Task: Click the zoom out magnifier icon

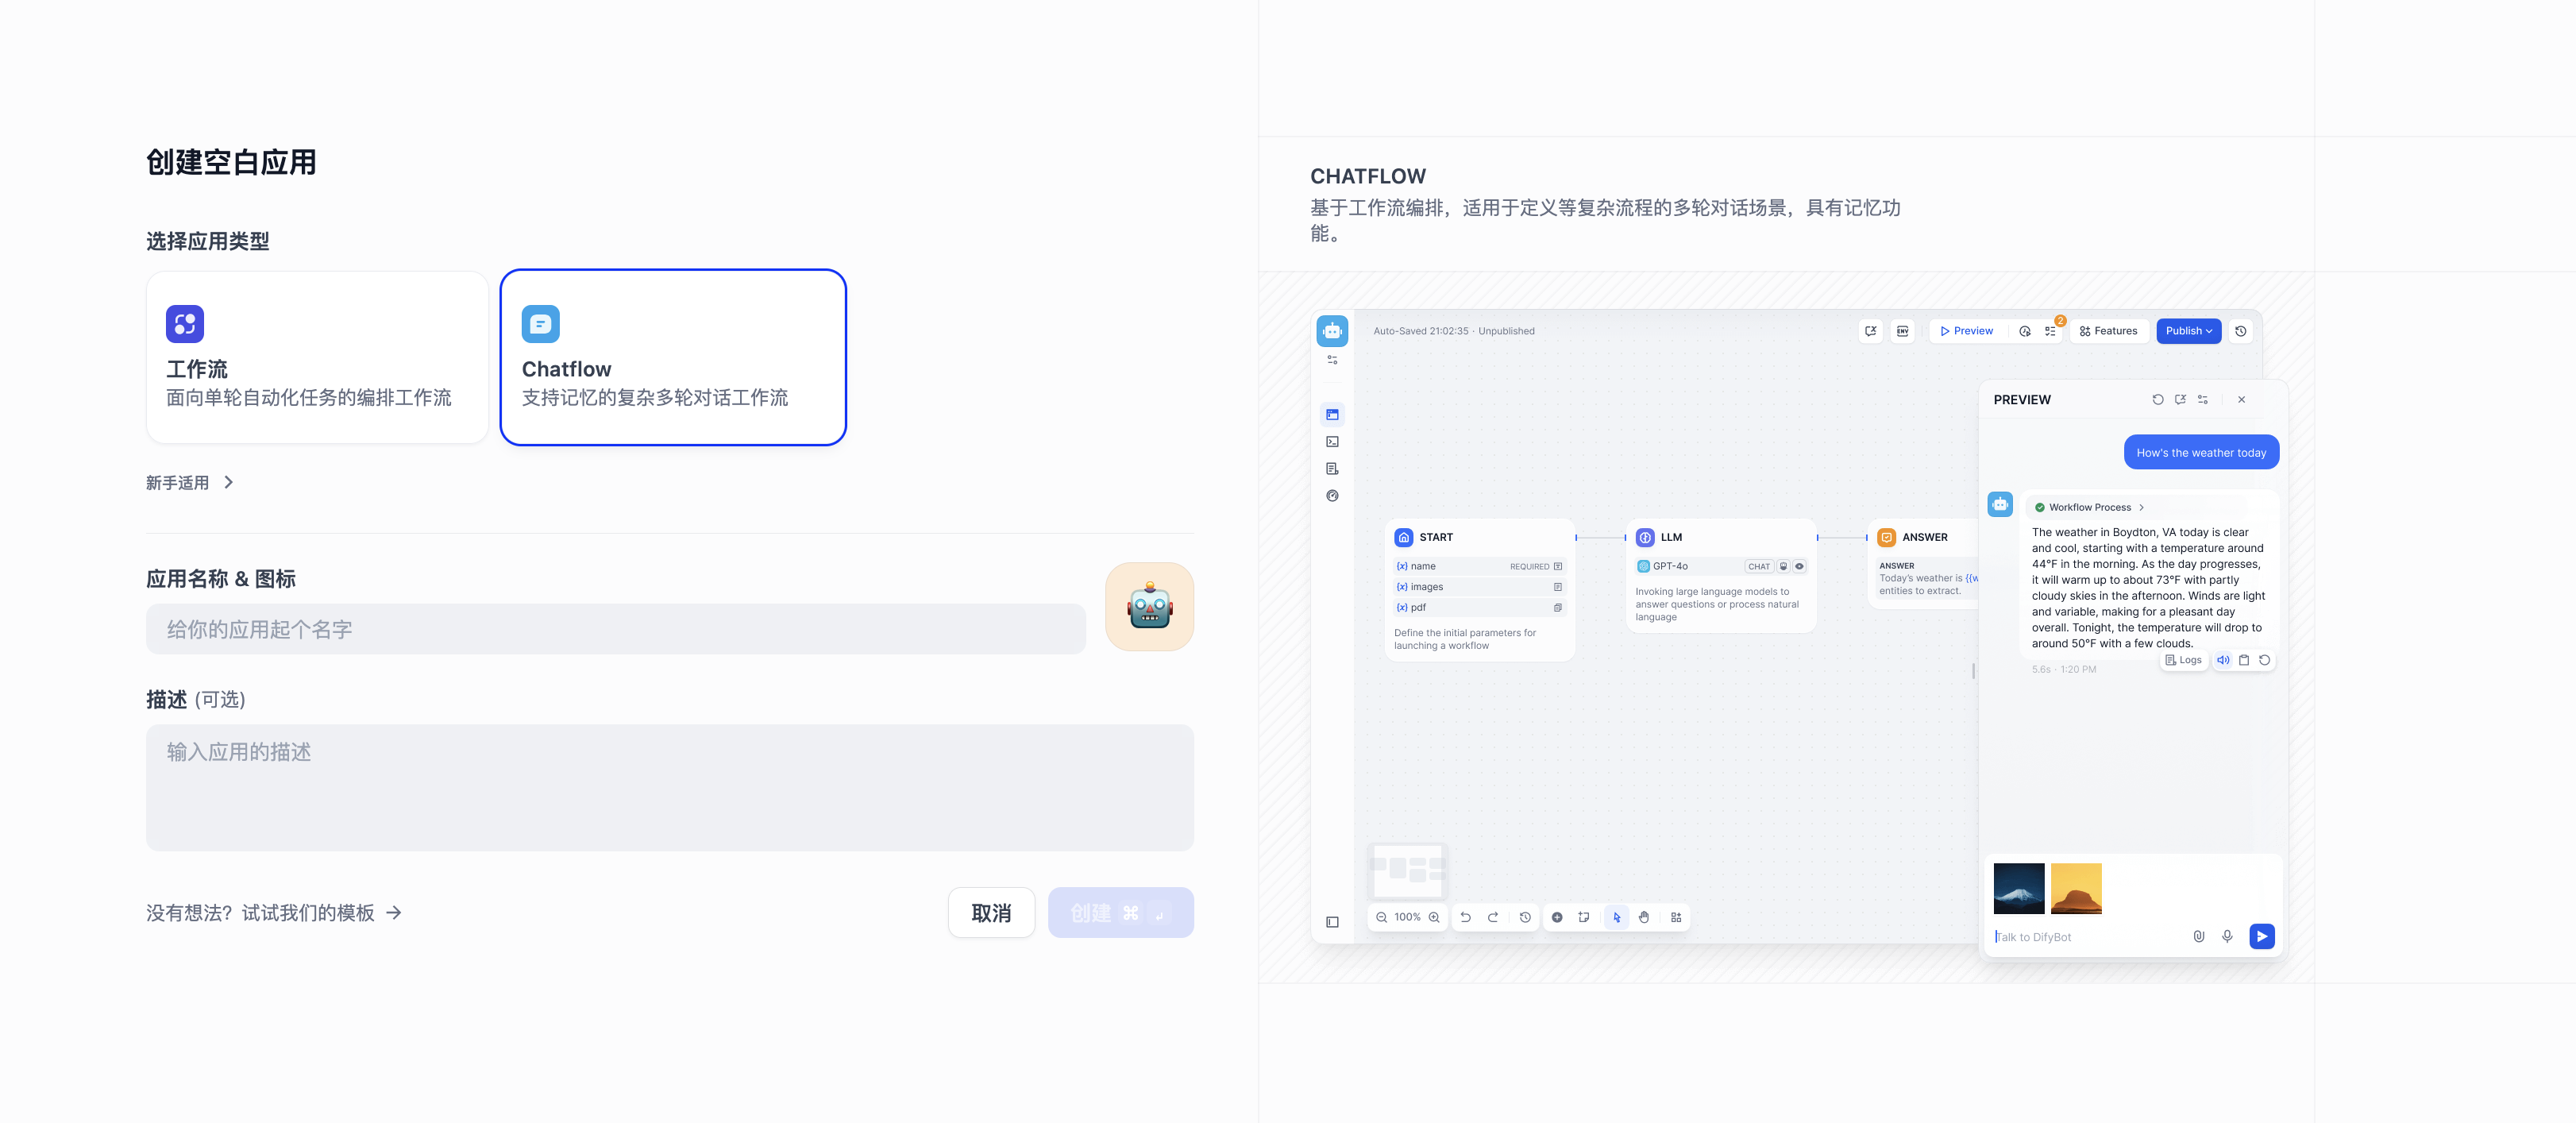Action: pyautogui.click(x=1381, y=918)
